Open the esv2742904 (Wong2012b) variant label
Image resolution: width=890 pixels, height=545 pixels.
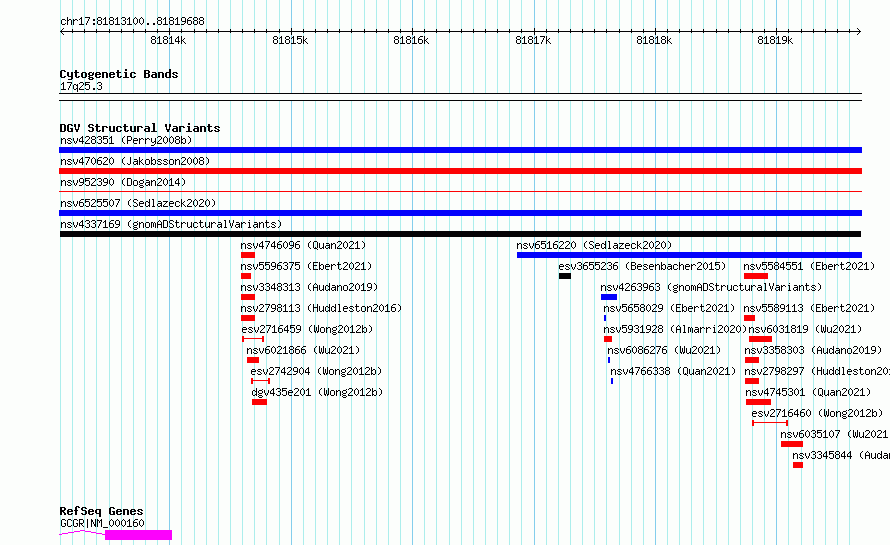click(x=316, y=371)
